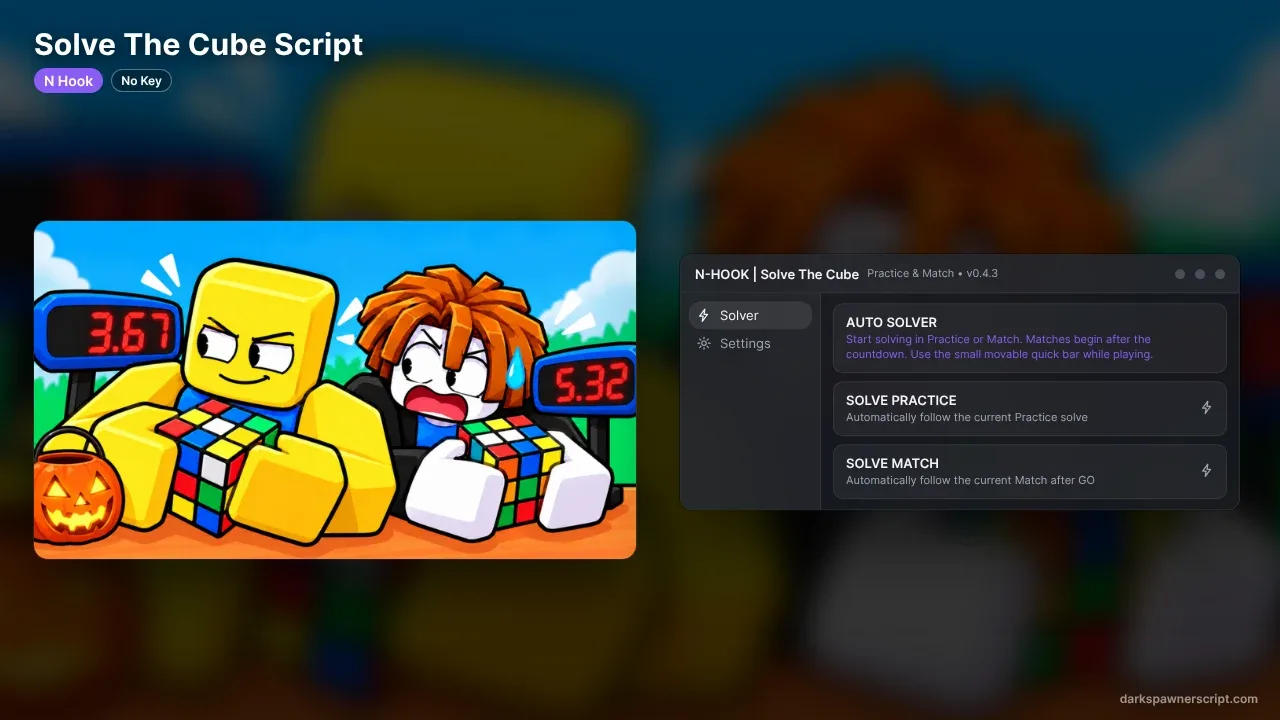This screenshot has height=720, width=1280.
Task: Click the SOLVE PRACTICE row
Action: (1030, 408)
